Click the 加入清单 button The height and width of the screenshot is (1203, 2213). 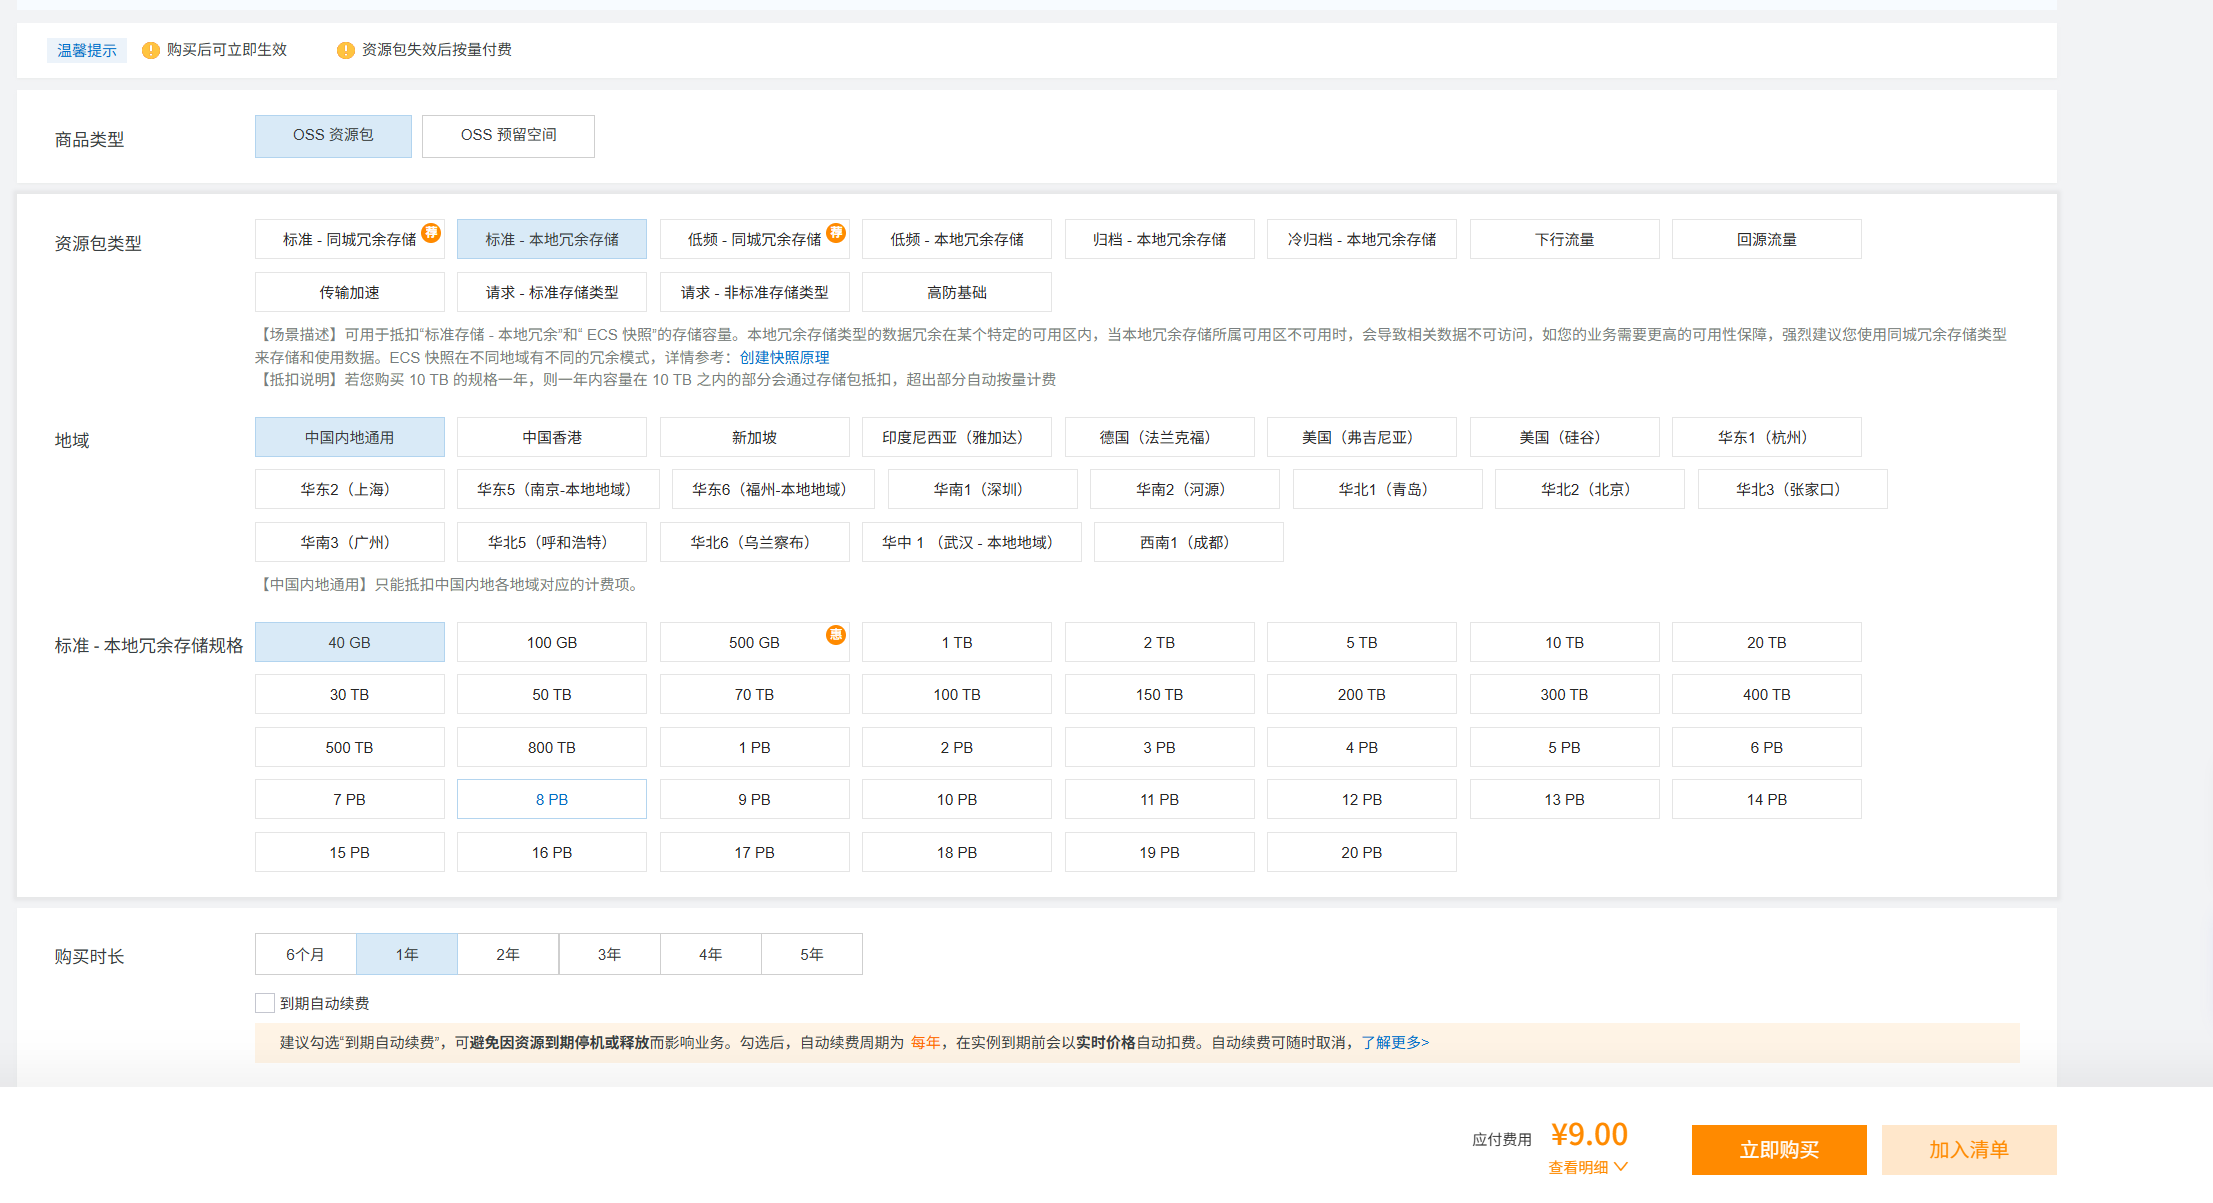click(1968, 1150)
